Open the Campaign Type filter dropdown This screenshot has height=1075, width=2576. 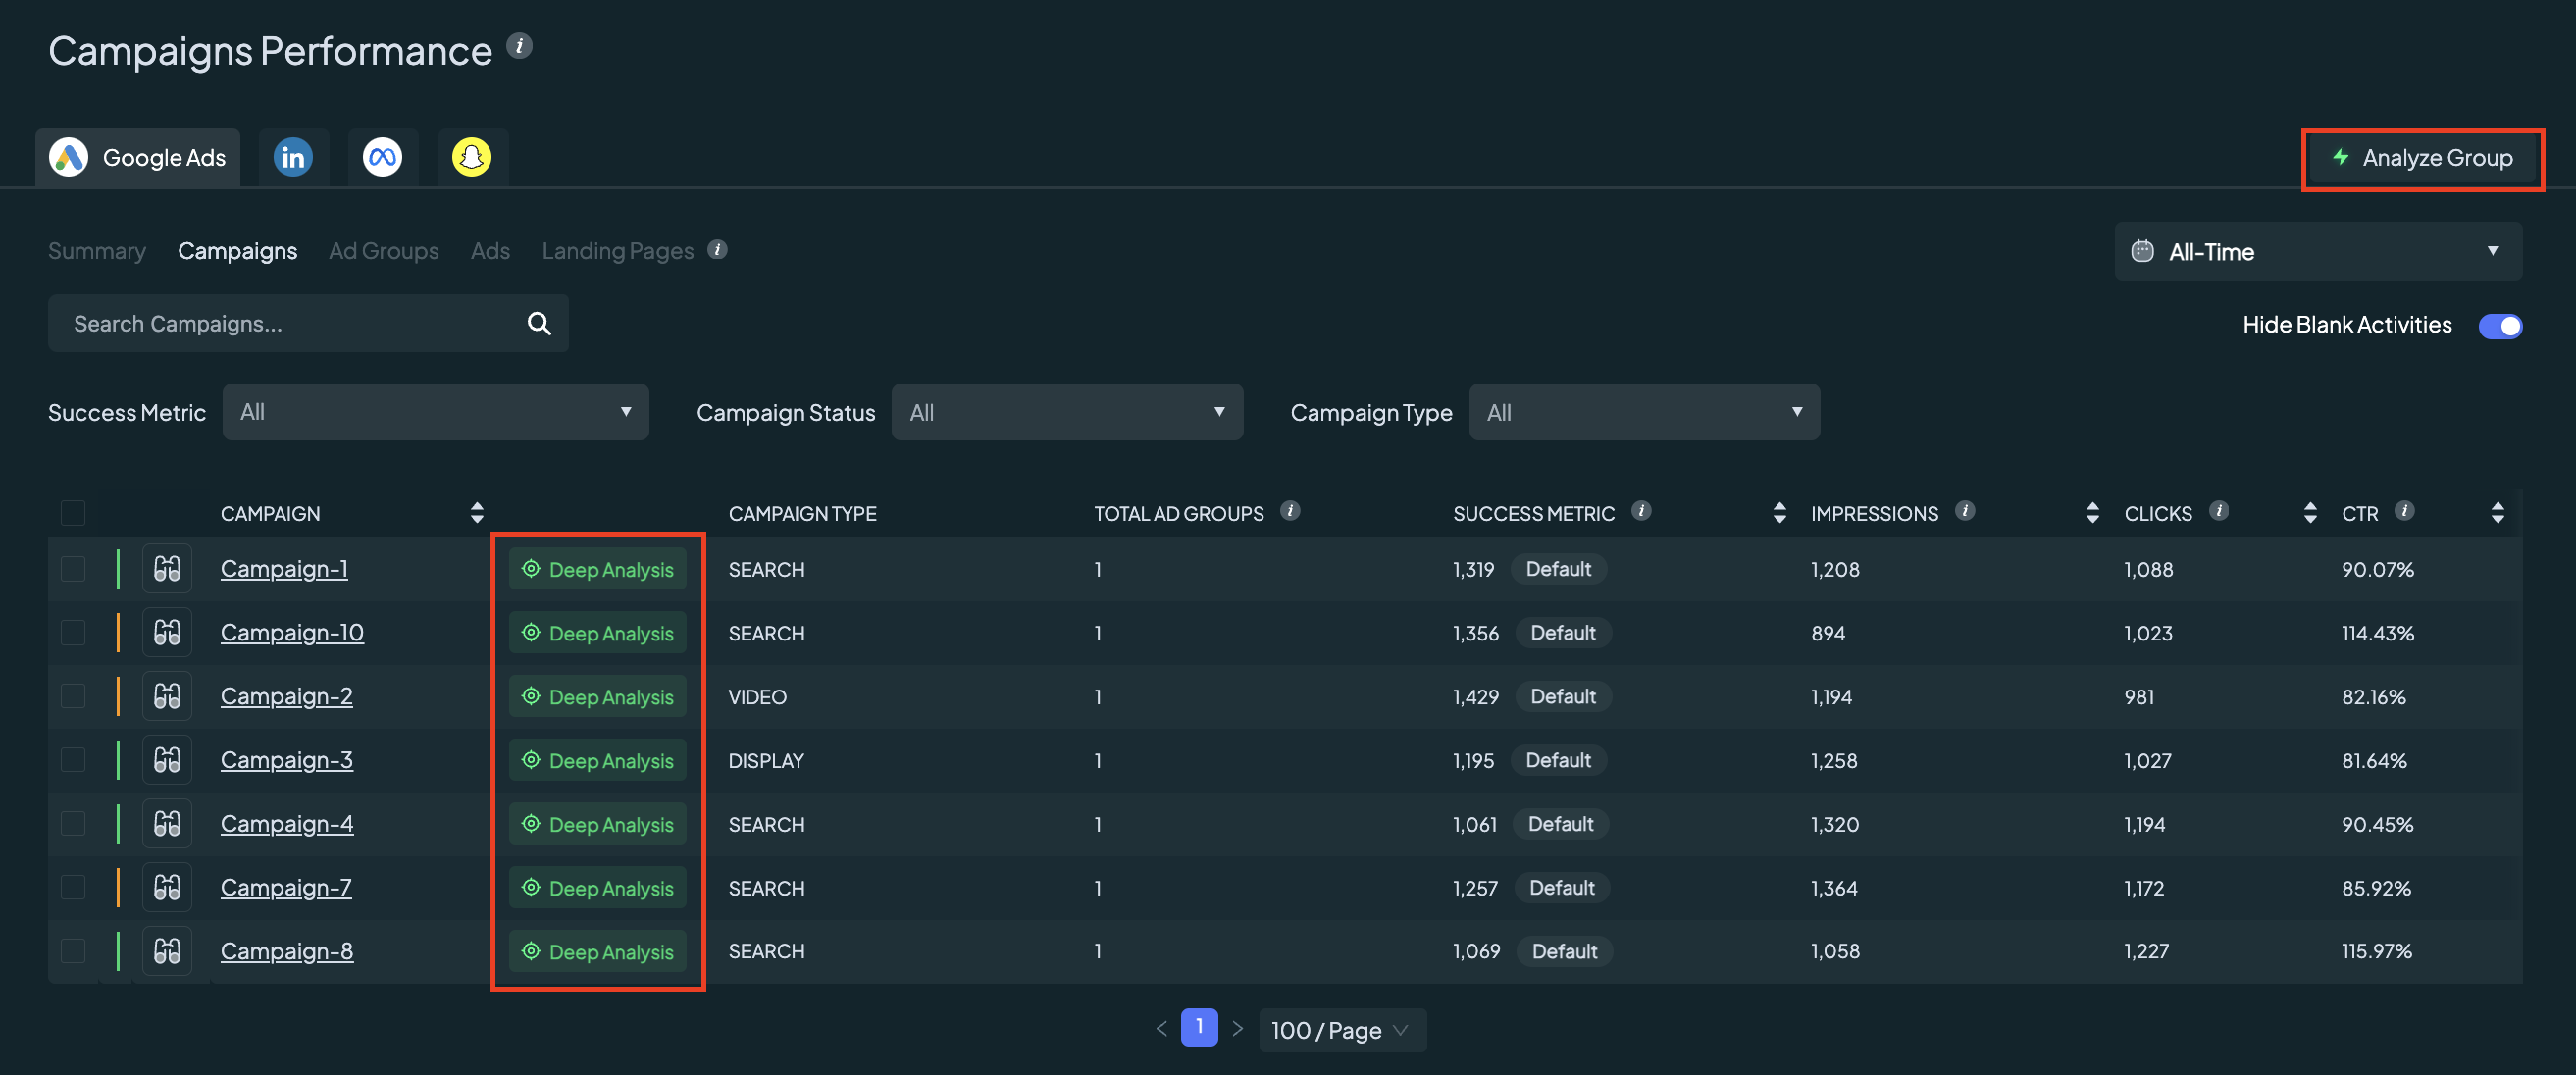click(x=1644, y=412)
